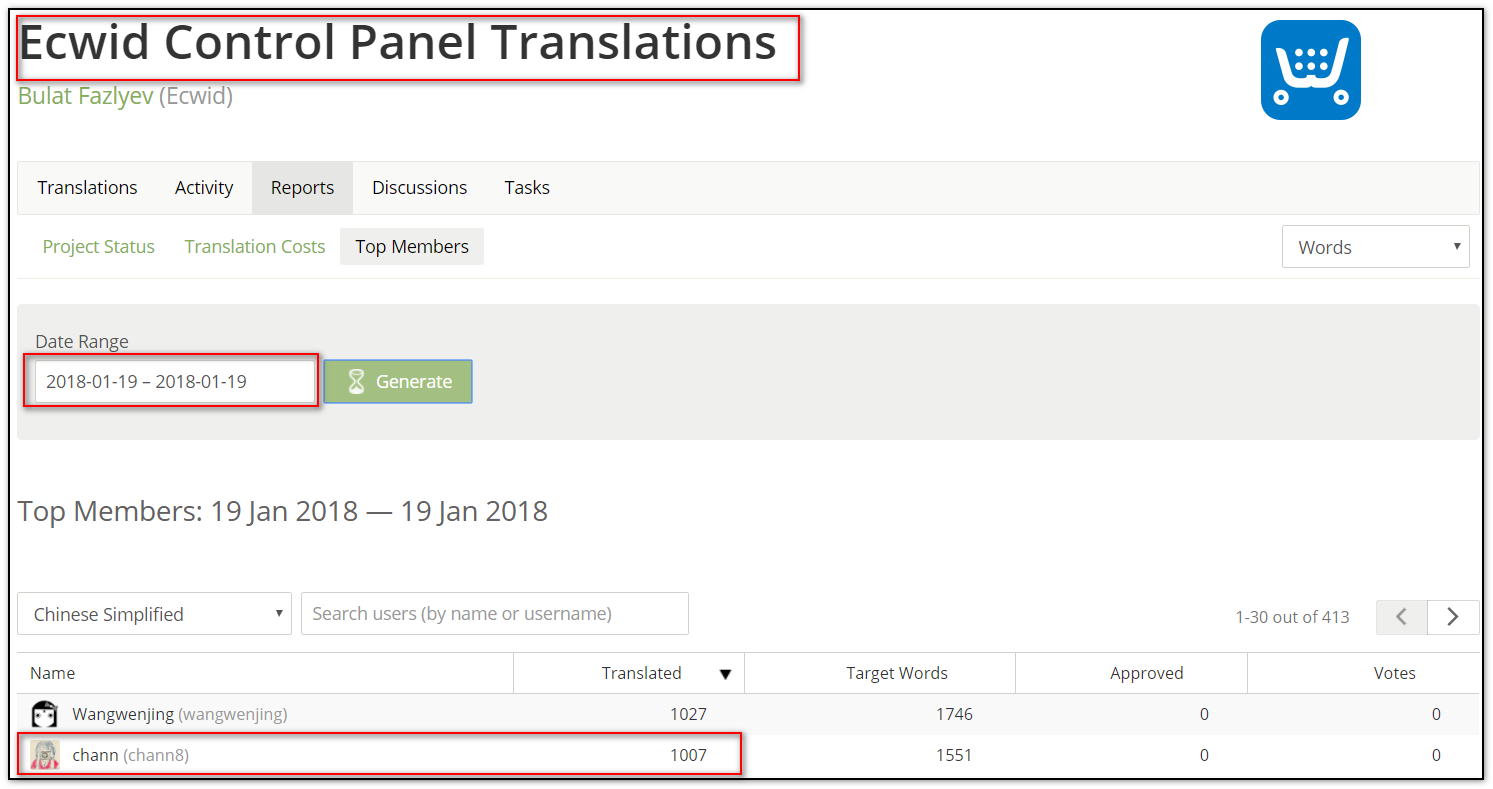
Task: Select the Project Status report
Action: (99, 247)
